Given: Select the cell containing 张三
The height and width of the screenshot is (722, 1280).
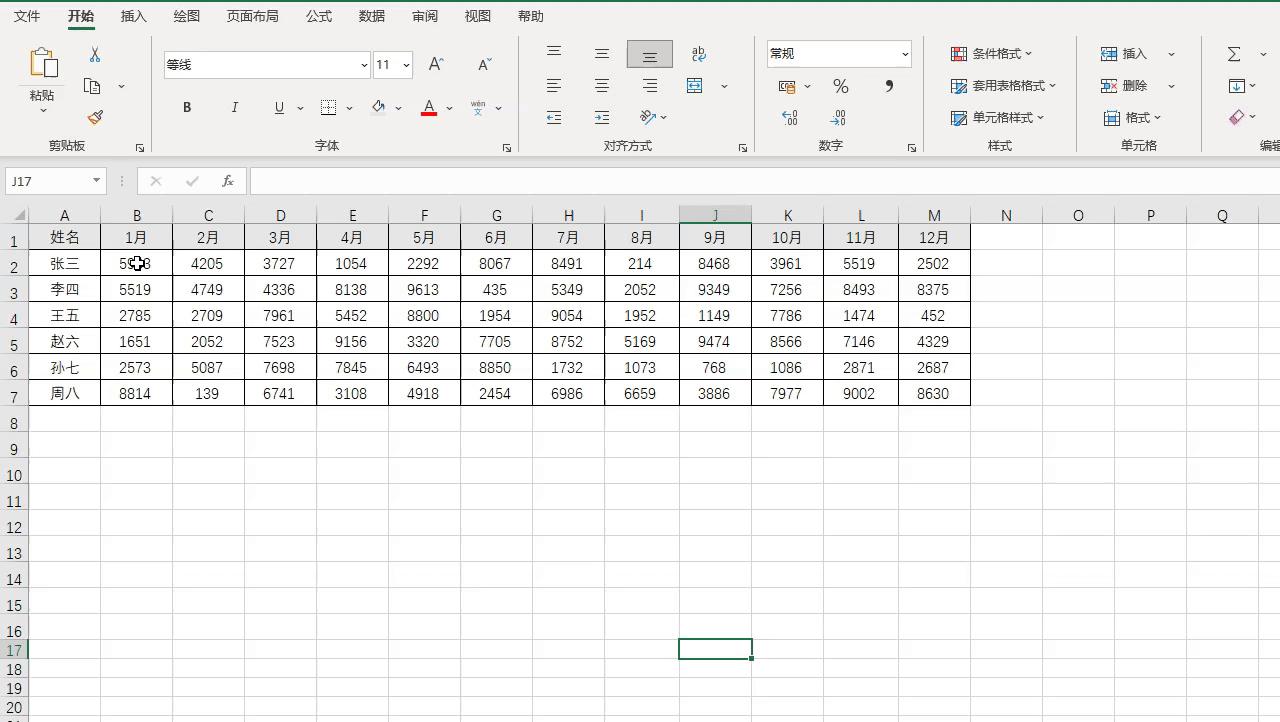Looking at the screenshot, I should click(64, 263).
